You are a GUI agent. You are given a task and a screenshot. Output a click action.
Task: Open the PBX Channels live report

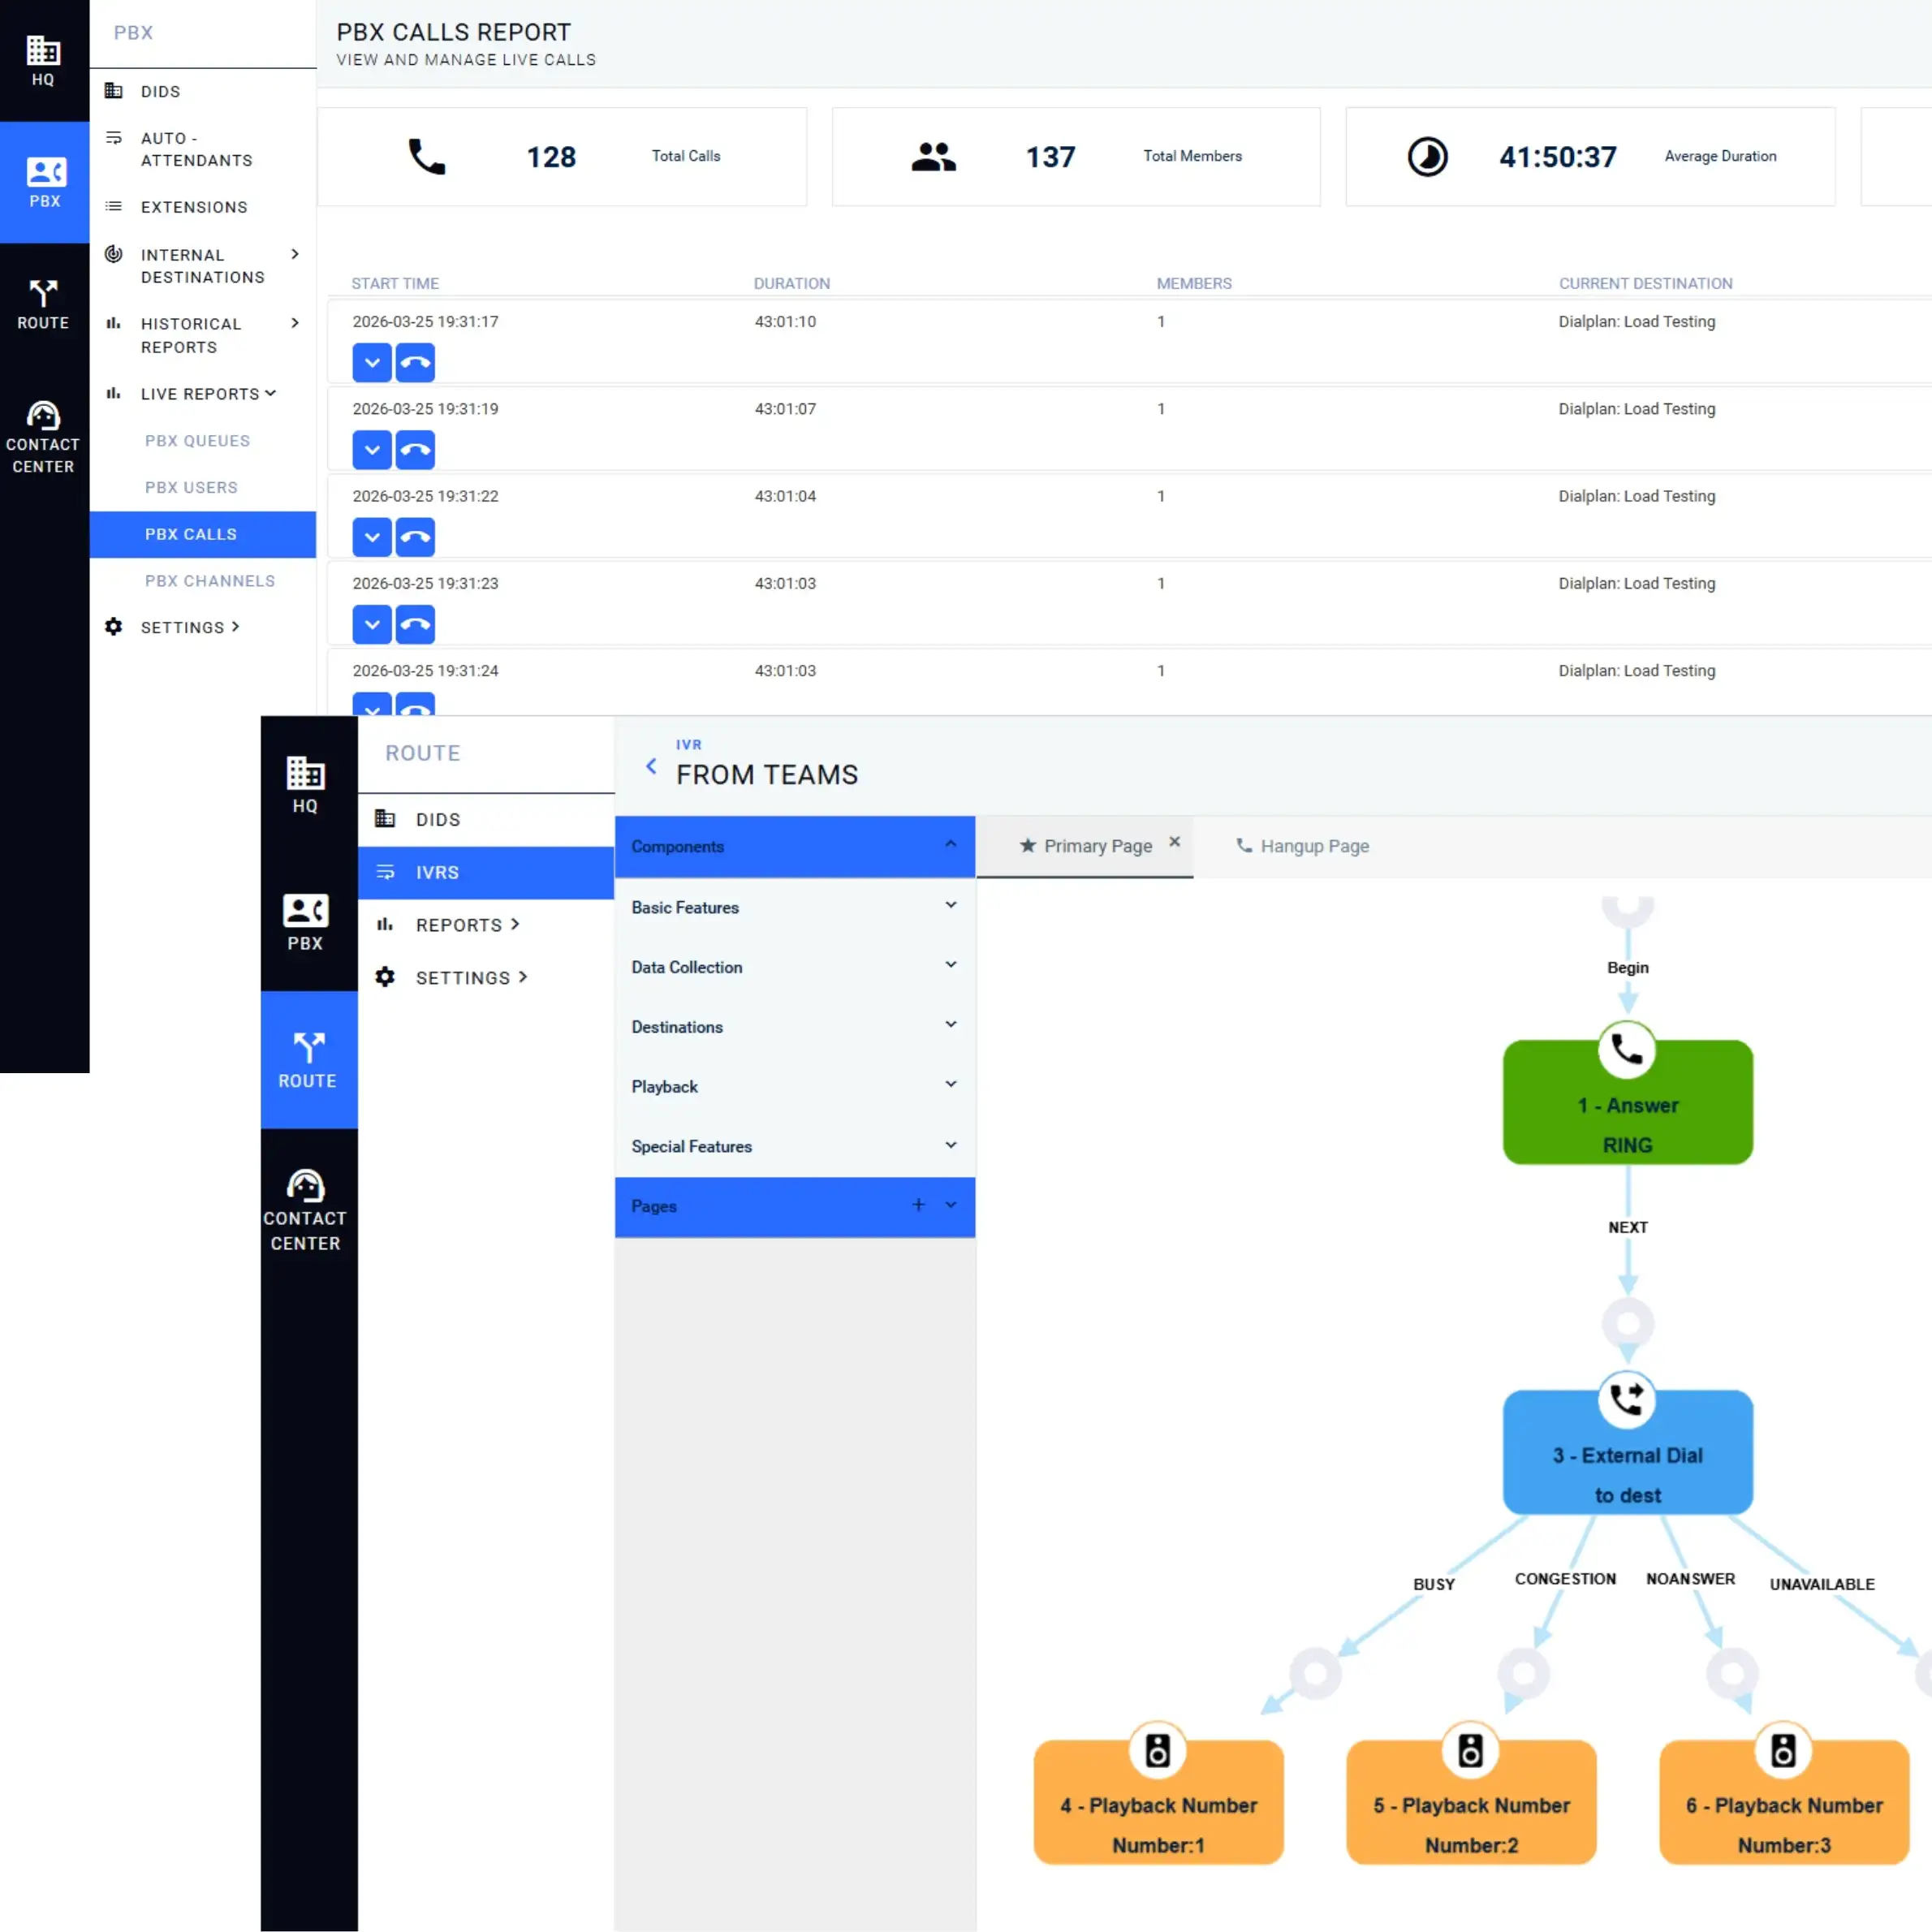click(209, 581)
